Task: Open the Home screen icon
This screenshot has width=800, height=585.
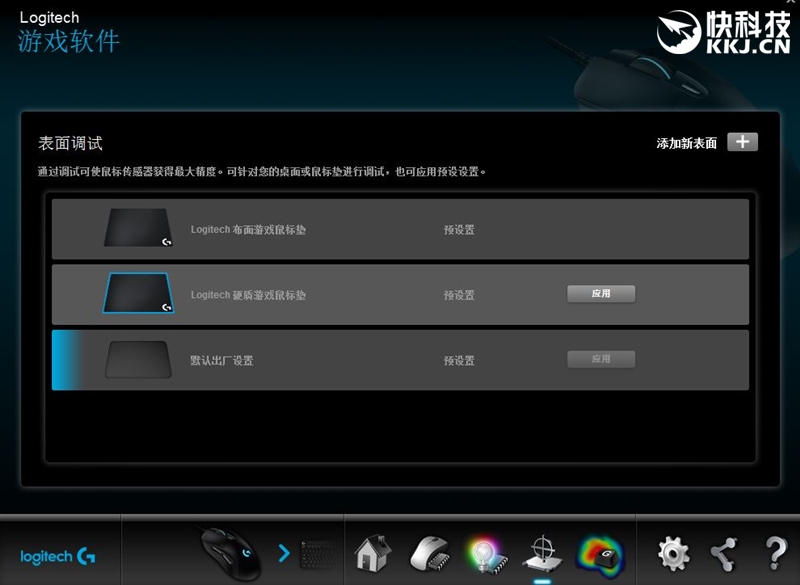Action: [372, 552]
